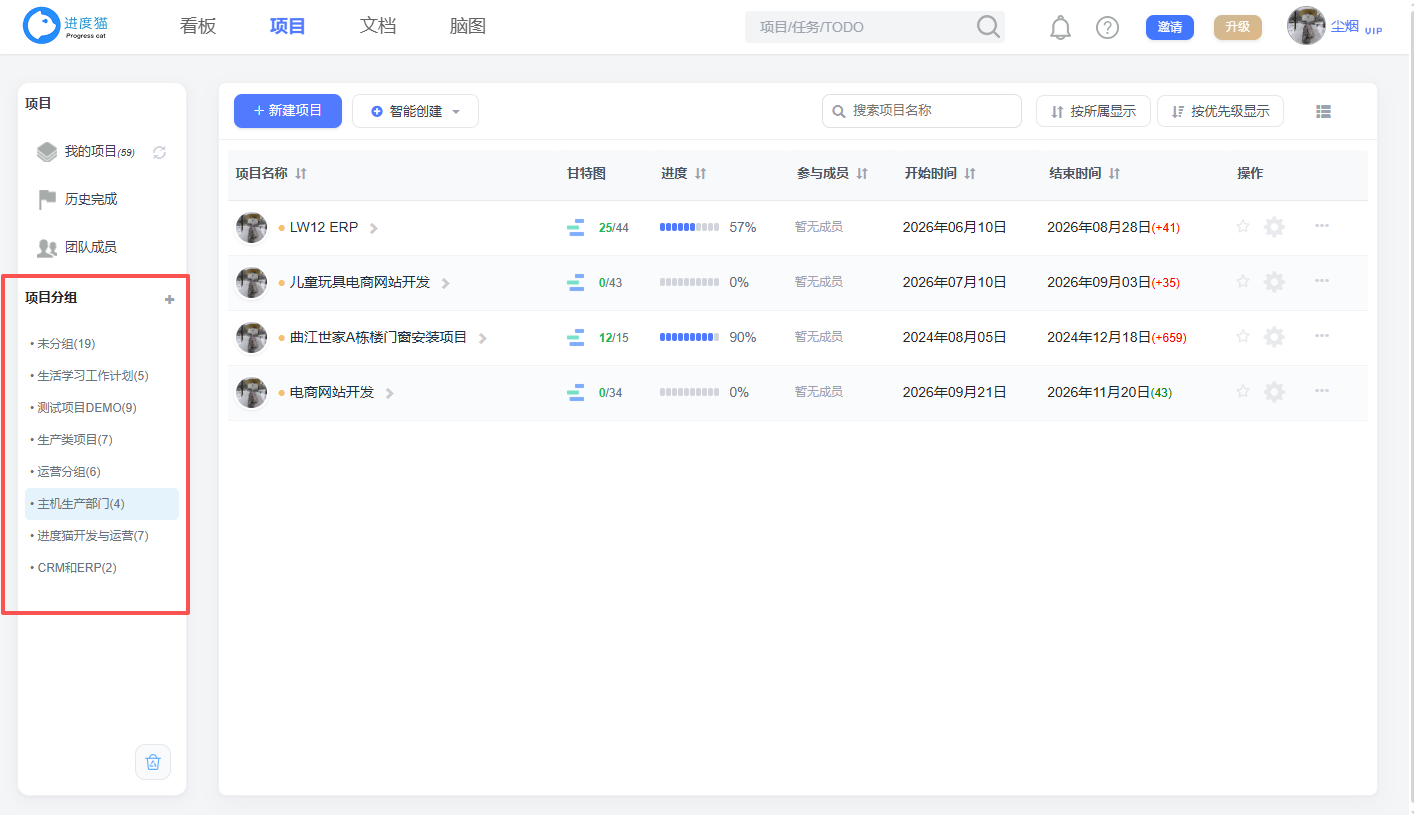Image resolution: width=1414 pixels, height=815 pixels.
Task: Star the 曲江世家A栋楼门窗安装项目 project
Action: point(1243,336)
